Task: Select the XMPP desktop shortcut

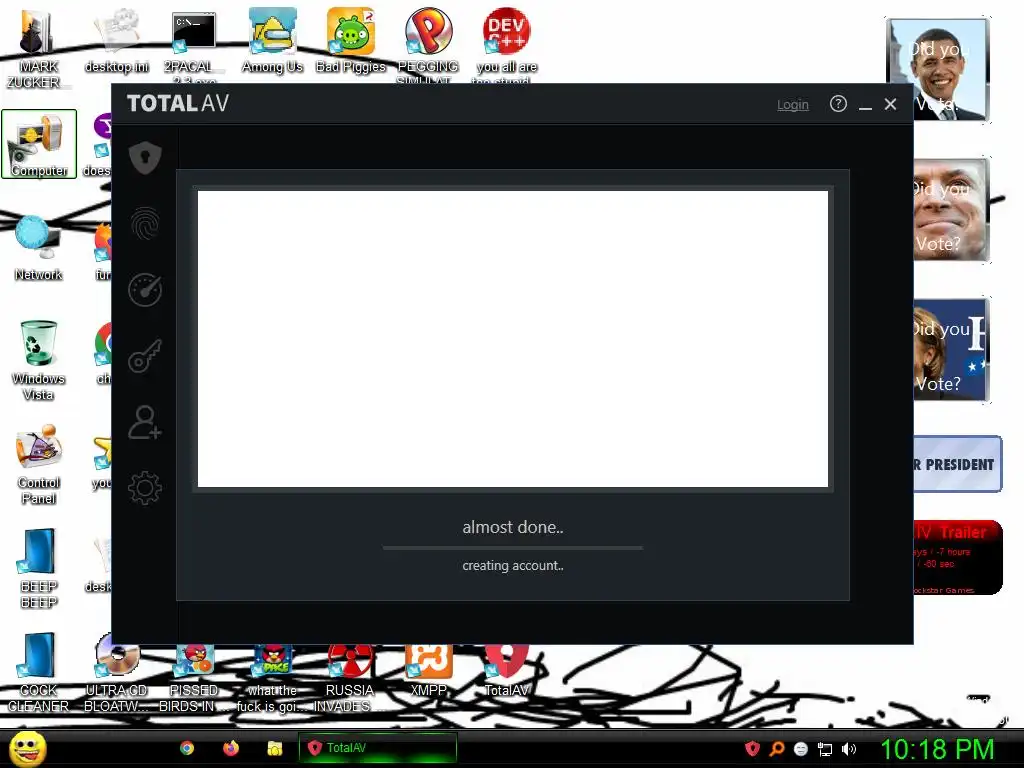Action: [428, 671]
